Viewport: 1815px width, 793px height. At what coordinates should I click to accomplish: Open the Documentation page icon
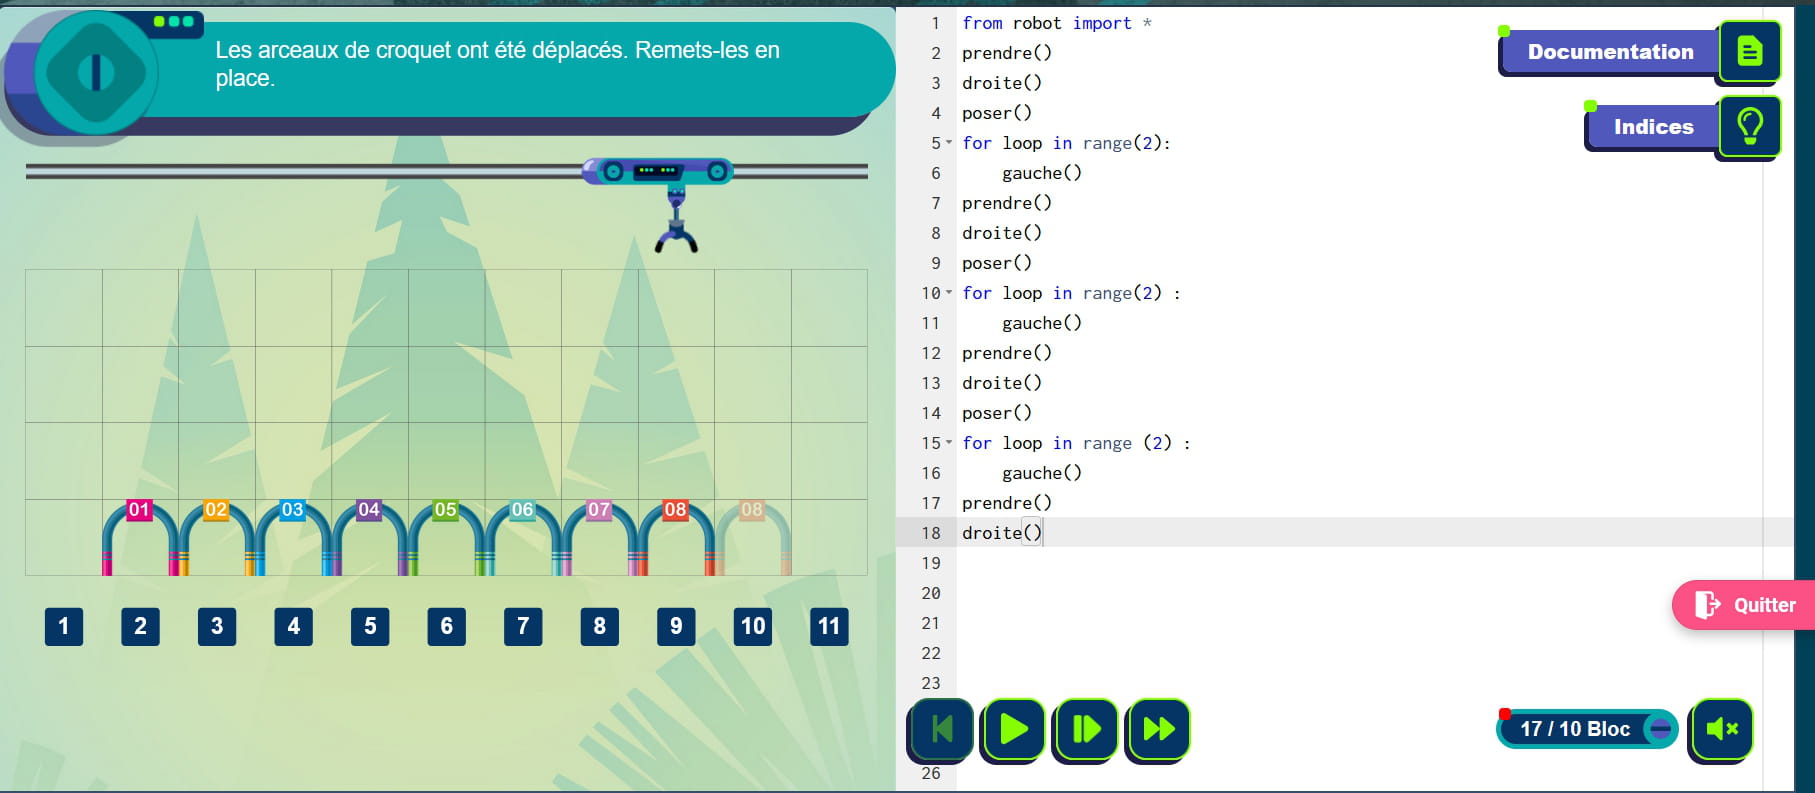1749,51
